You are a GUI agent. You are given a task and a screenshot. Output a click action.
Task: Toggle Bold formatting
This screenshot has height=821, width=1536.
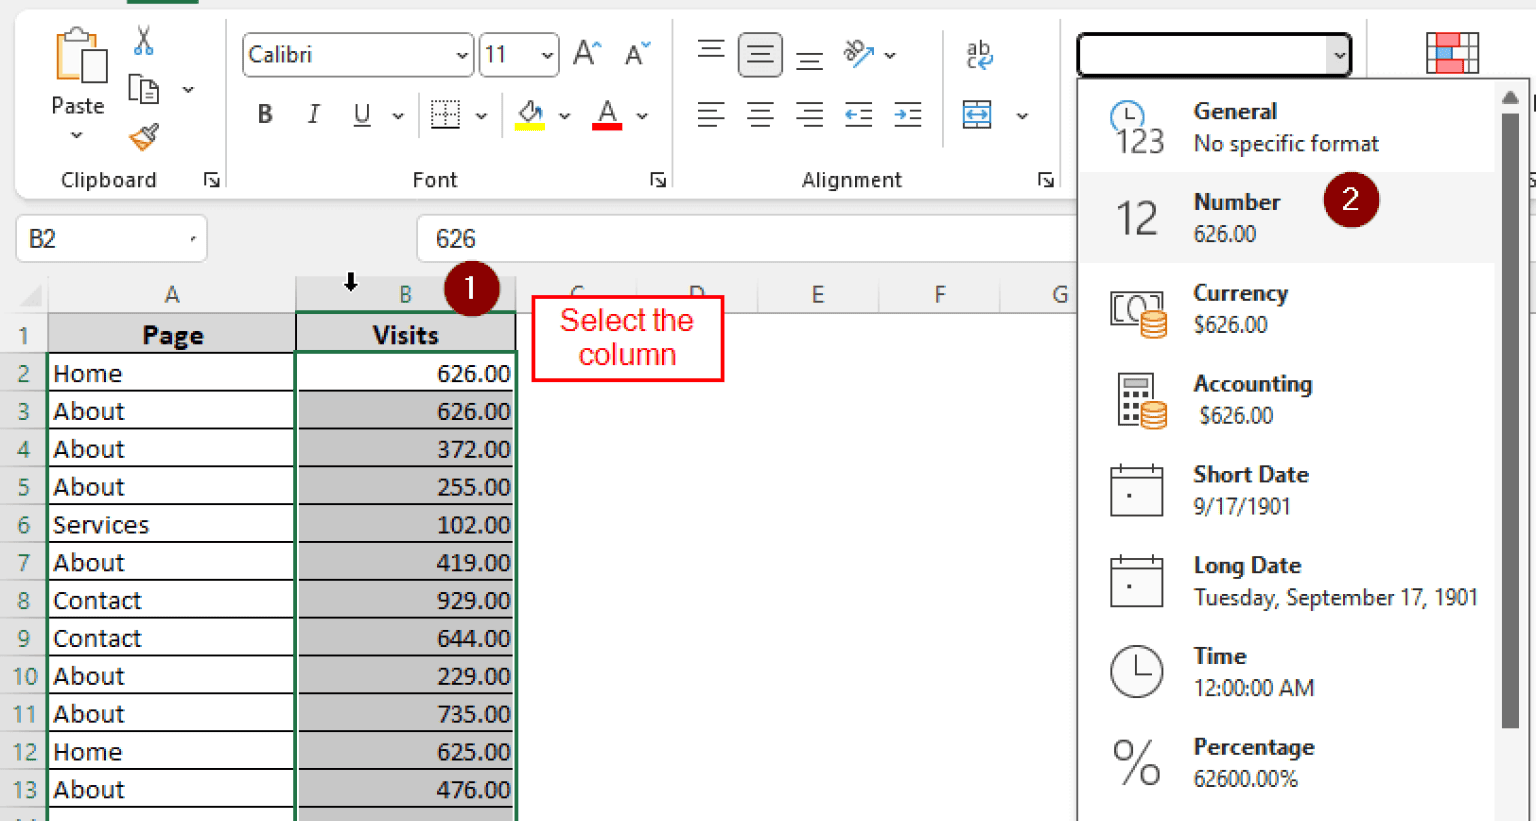pos(265,115)
